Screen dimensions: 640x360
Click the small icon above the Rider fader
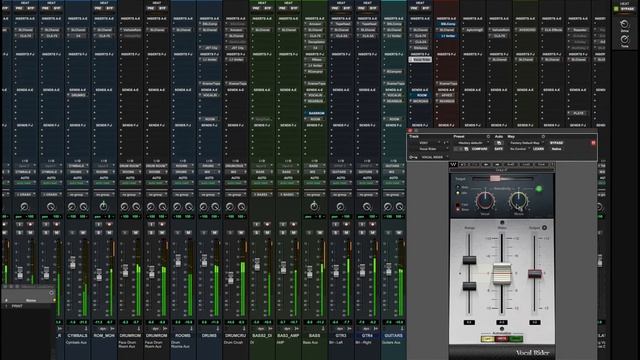(502, 222)
